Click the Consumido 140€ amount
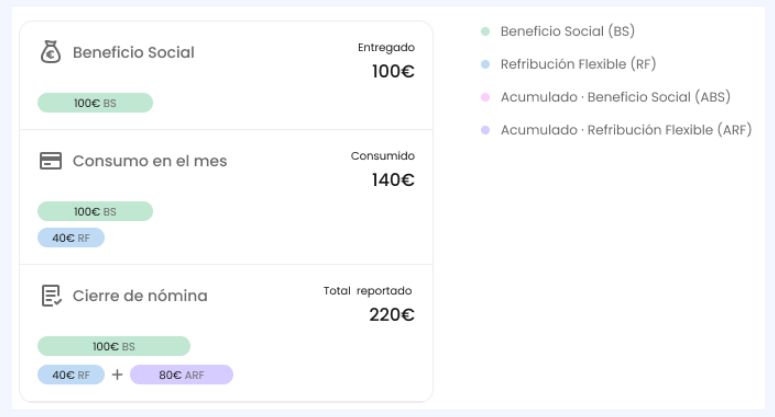This screenshot has width=775, height=417. (393, 180)
